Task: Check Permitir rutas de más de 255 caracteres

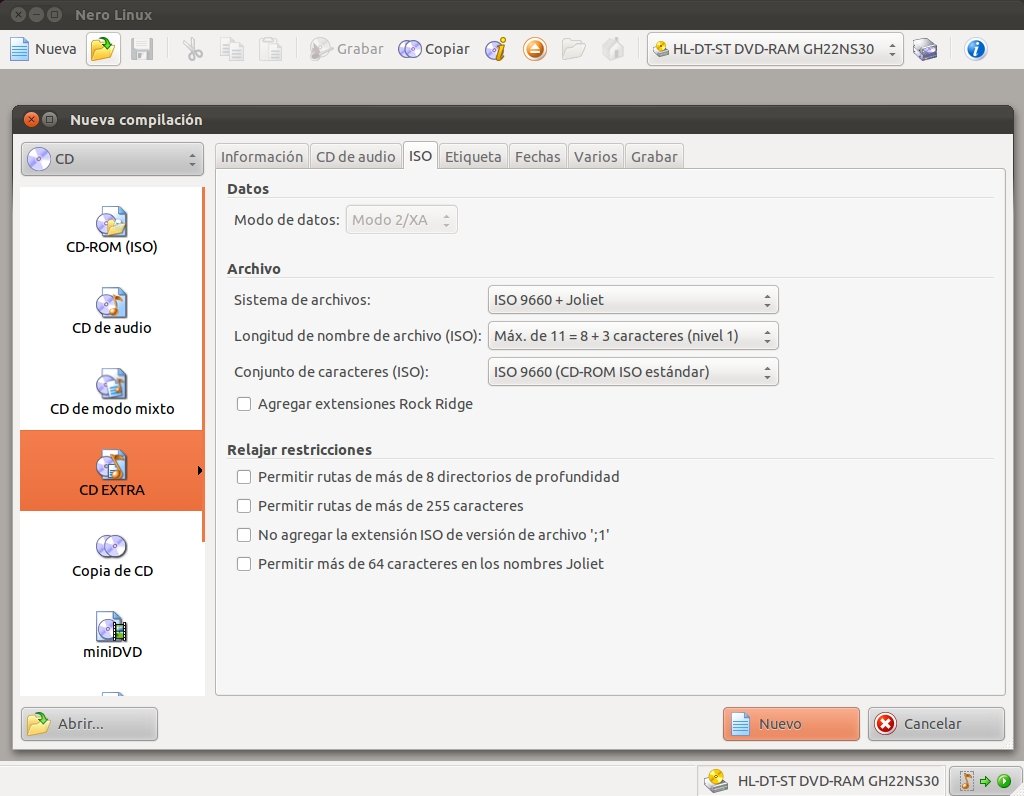Action: click(x=244, y=506)
